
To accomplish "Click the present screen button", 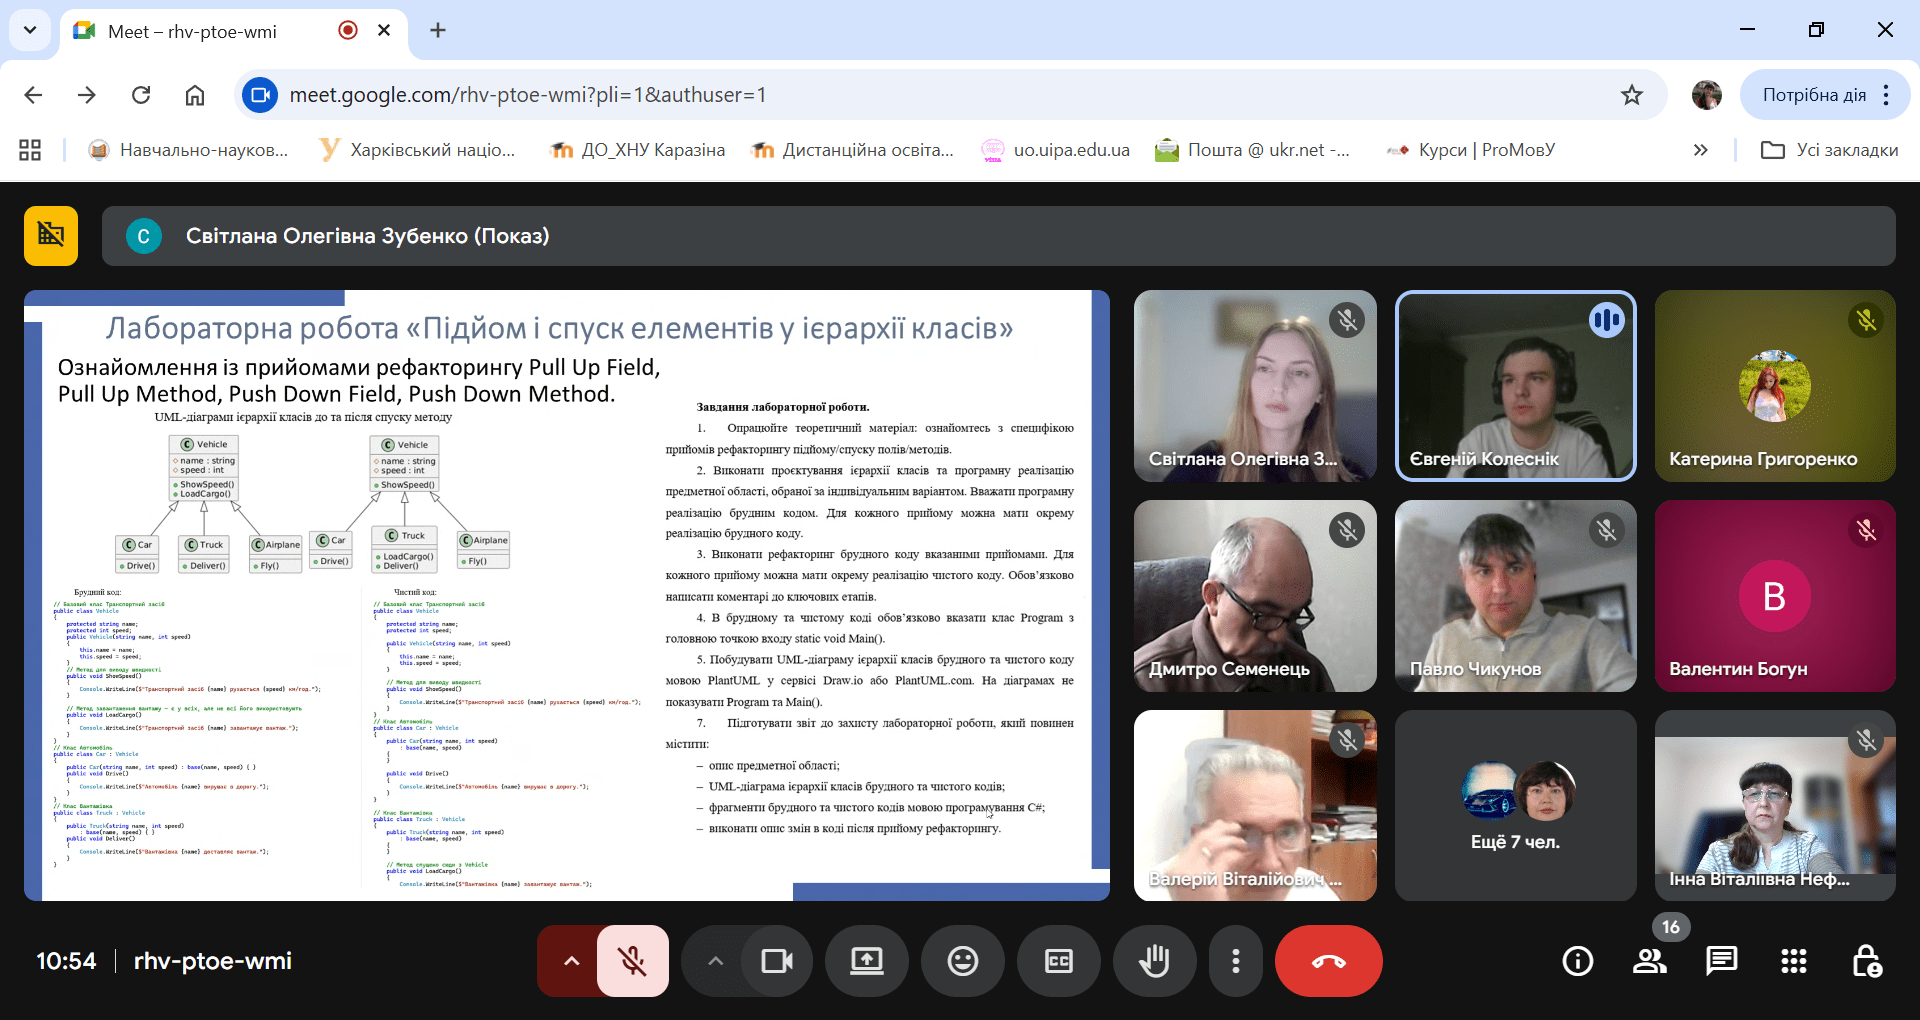I will [x=866, y=962].
